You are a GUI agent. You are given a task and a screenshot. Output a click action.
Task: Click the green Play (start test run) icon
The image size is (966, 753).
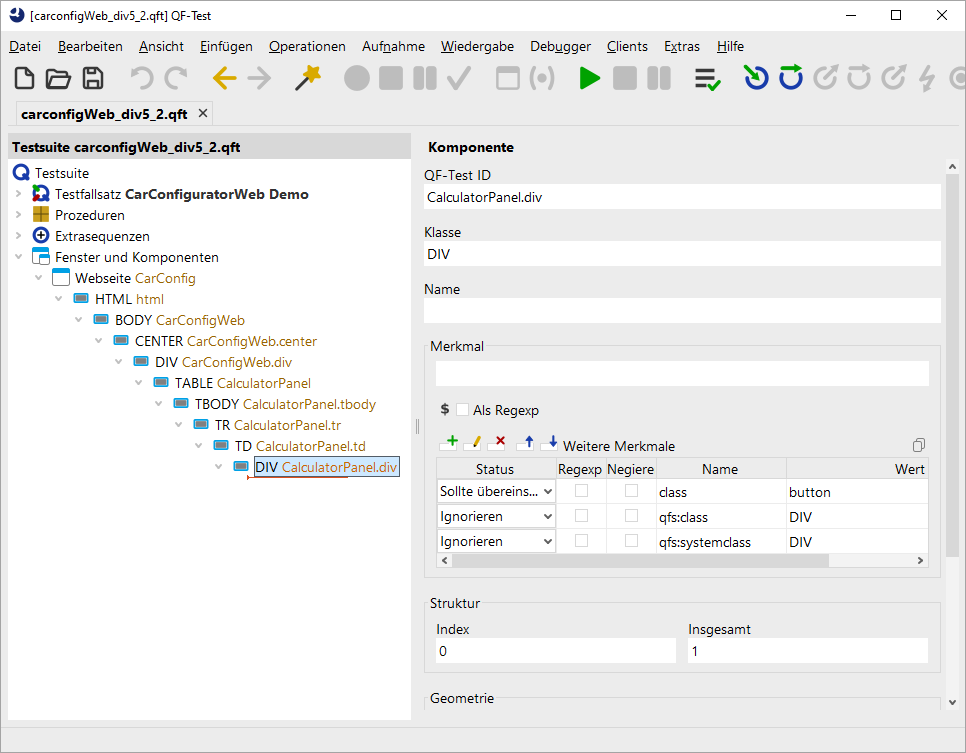point(590,79)
